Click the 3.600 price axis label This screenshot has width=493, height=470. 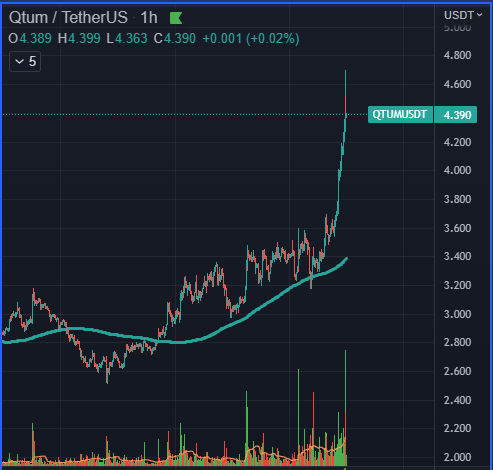point(457,228)
